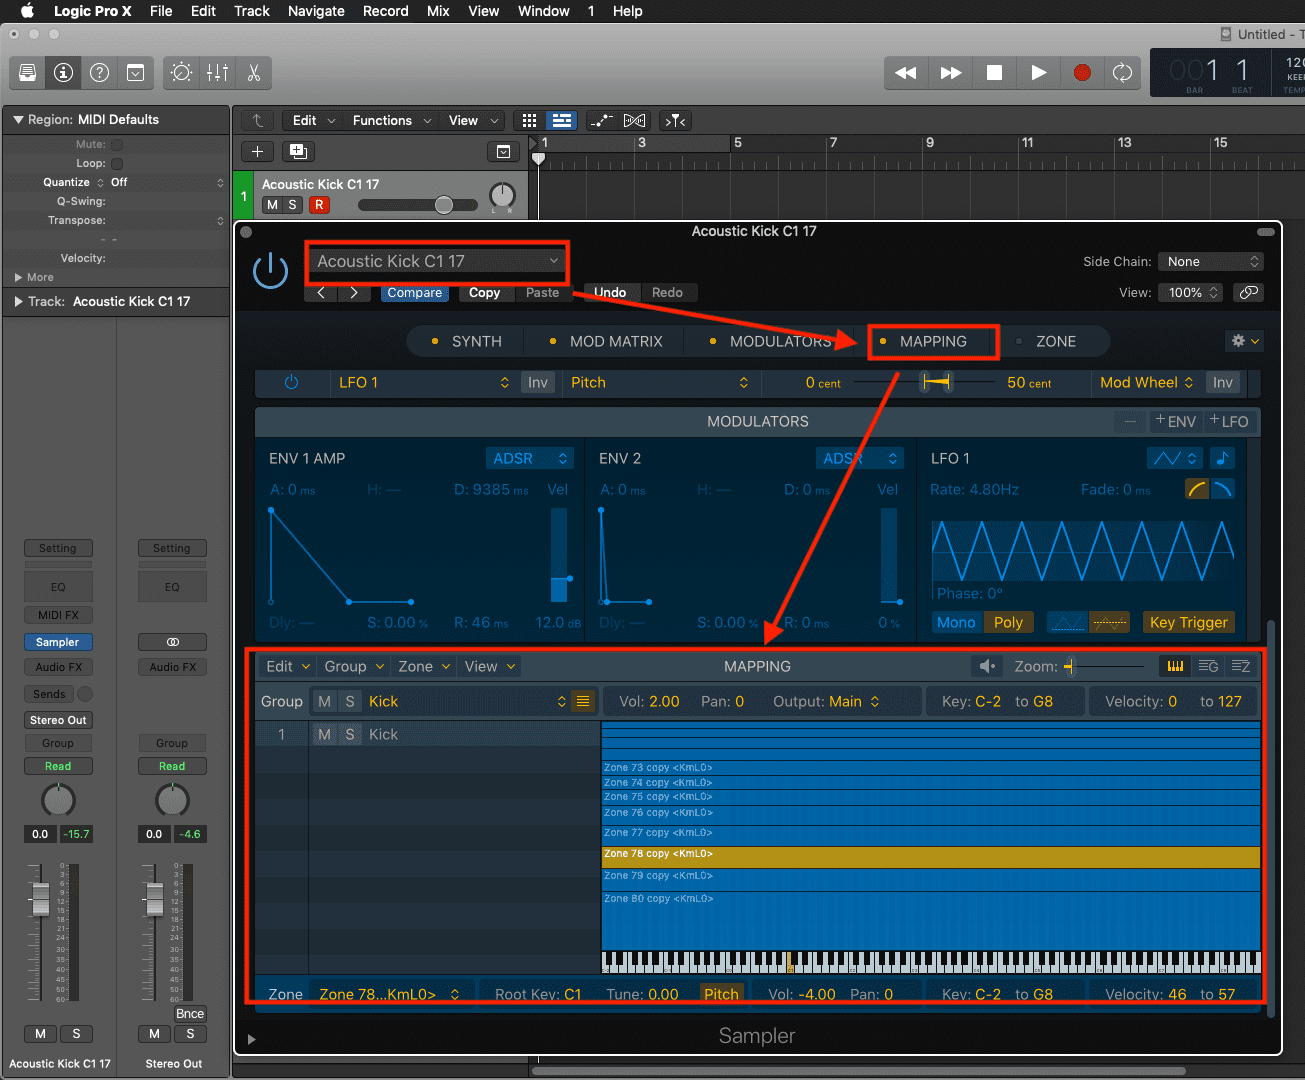Click the Play transport button
1305x1080 pixels.
click(x=1038, y=73)
